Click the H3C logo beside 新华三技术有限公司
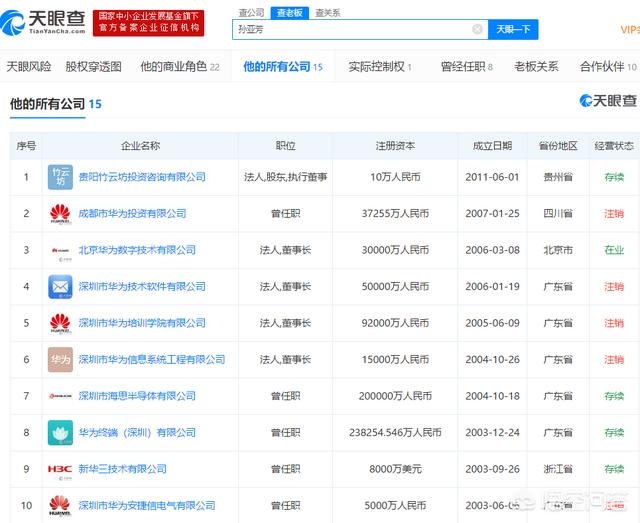 point(60,470)
